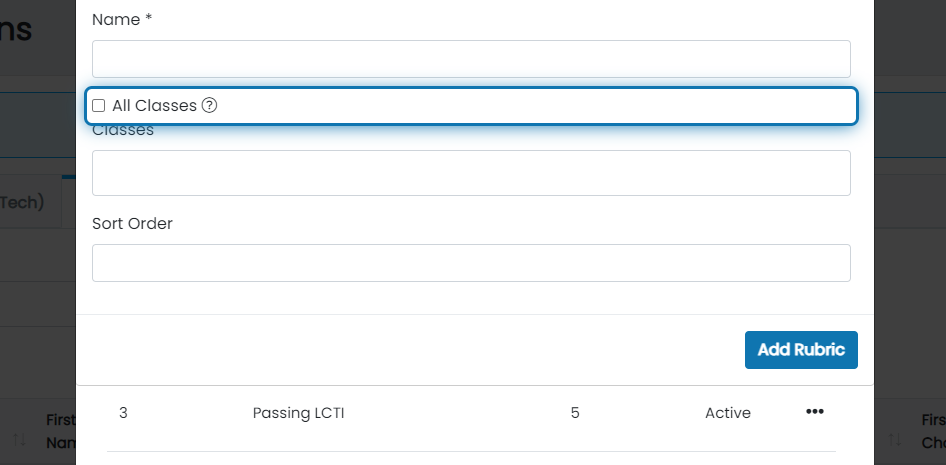Click the Name * field label

click(x=122, y=20)
